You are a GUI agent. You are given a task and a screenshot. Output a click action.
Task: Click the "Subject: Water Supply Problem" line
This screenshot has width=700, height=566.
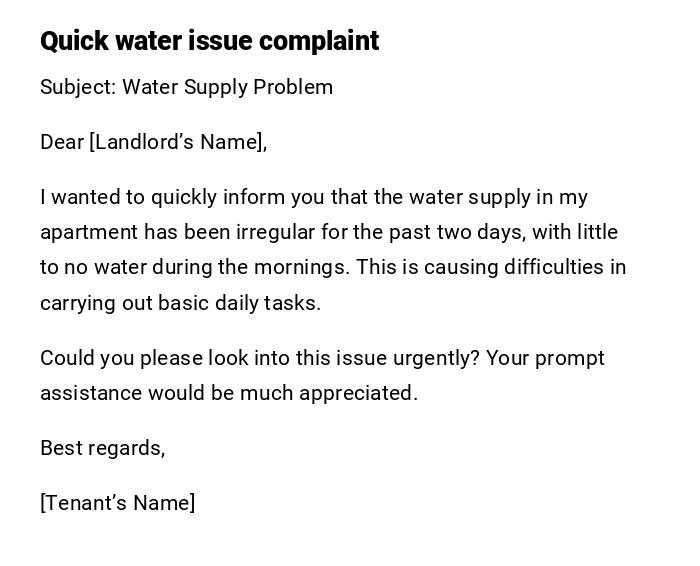186,87
